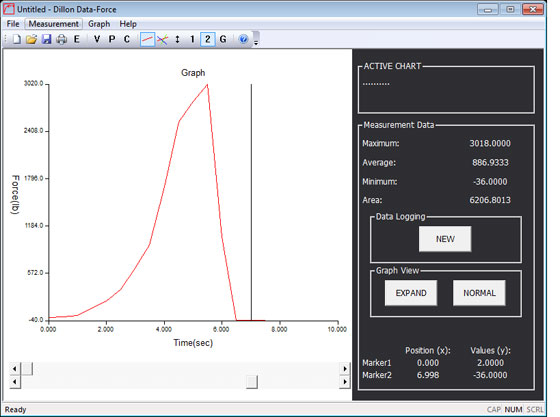The width and height of the screenshot is (560, 417).
Task: Click the EXPAND graph view button
Action: click(x=411, y=293)
